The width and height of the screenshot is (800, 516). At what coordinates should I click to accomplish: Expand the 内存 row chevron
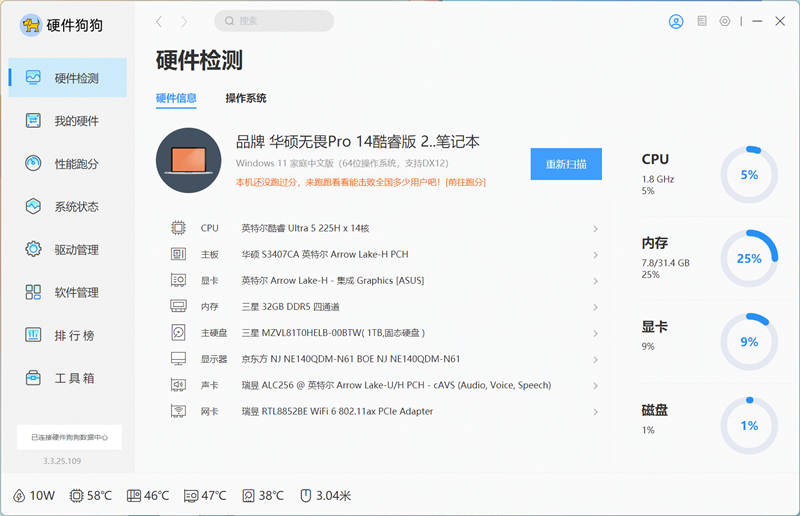595,307
